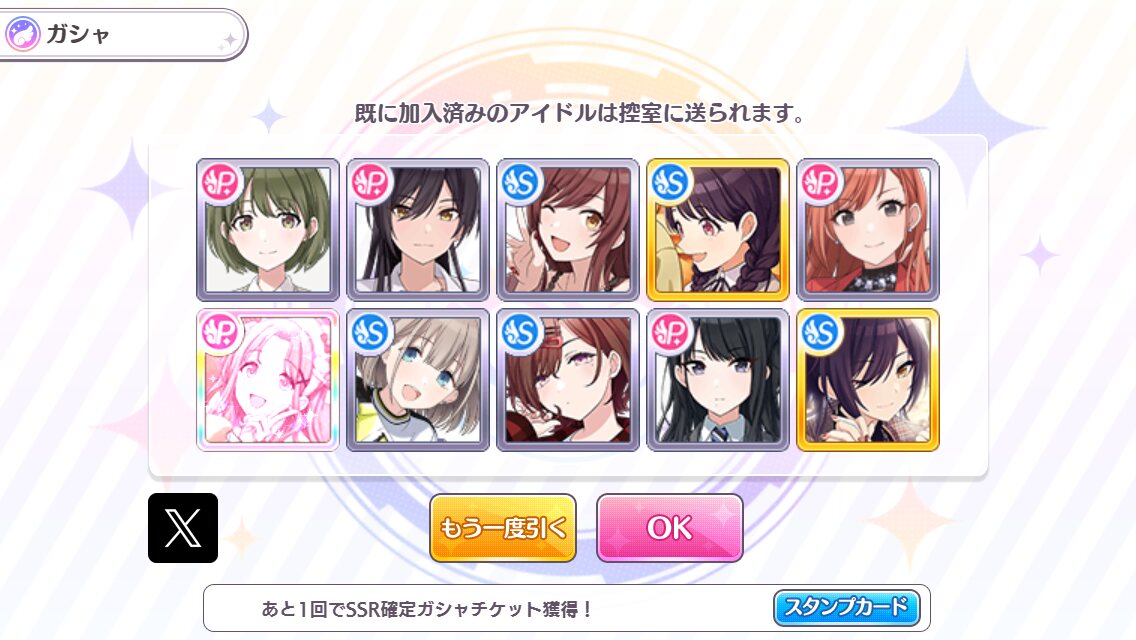1136x640 pixels.
Task: Open the long black-haired idol with tie card
Action: click(x=718, y=380)
